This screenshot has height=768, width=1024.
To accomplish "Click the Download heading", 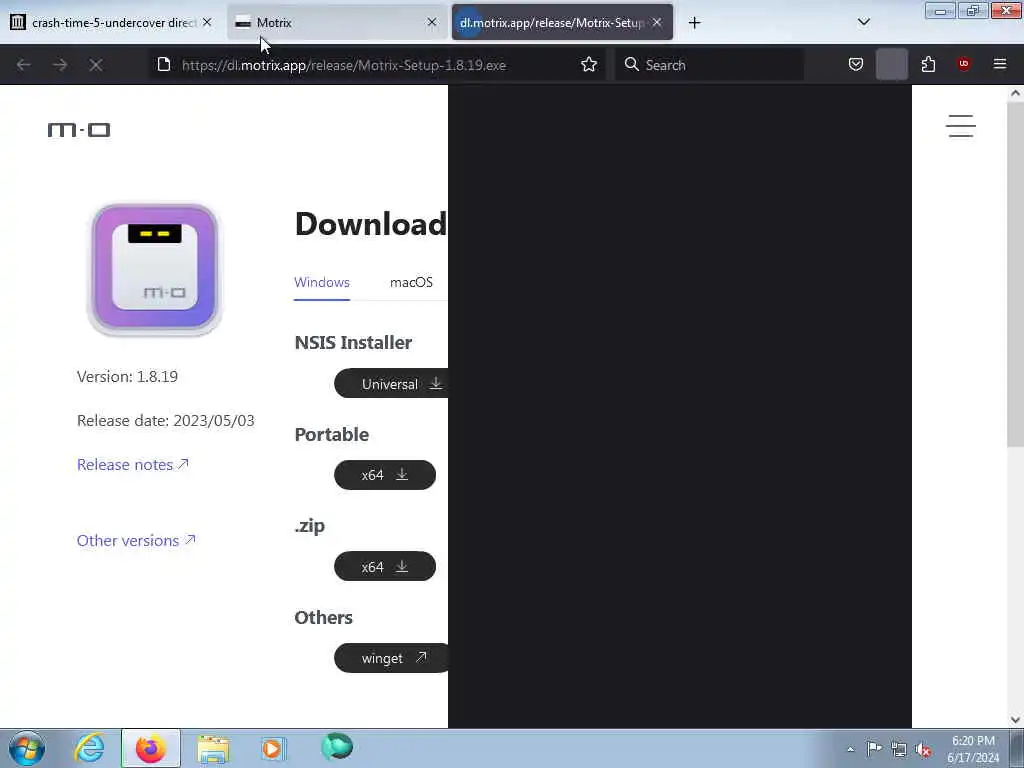I will [x=371, y=224].
